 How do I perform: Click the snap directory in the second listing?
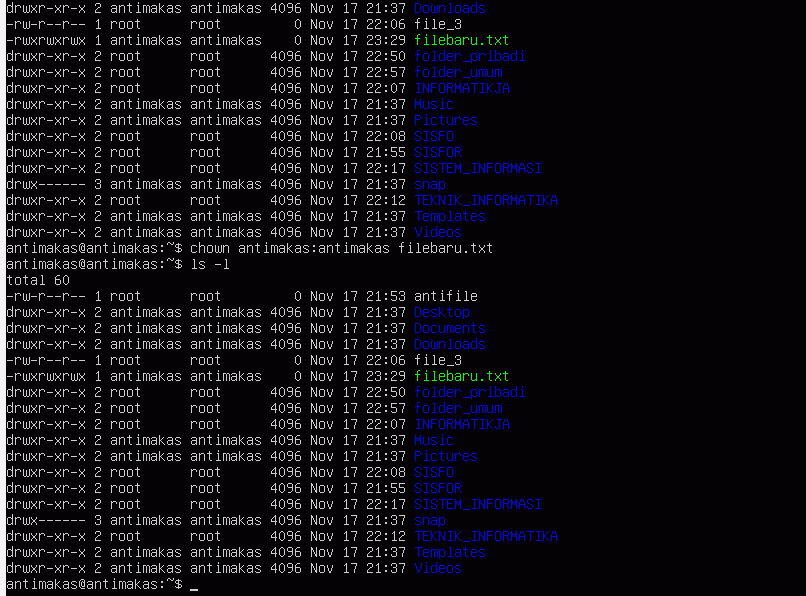click(430, 520)
